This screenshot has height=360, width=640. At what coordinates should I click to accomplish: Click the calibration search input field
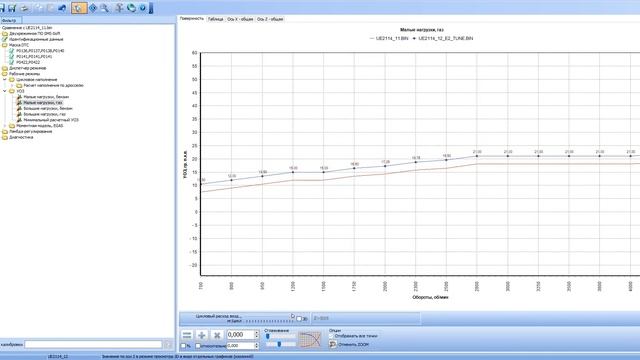click(93, 344)
